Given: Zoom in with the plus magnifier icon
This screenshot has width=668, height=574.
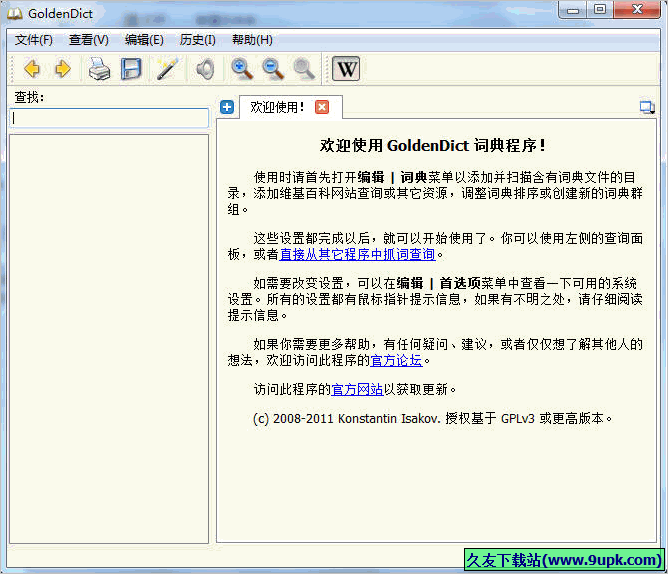Looking at the screenshot, I should tap(242, 69).
